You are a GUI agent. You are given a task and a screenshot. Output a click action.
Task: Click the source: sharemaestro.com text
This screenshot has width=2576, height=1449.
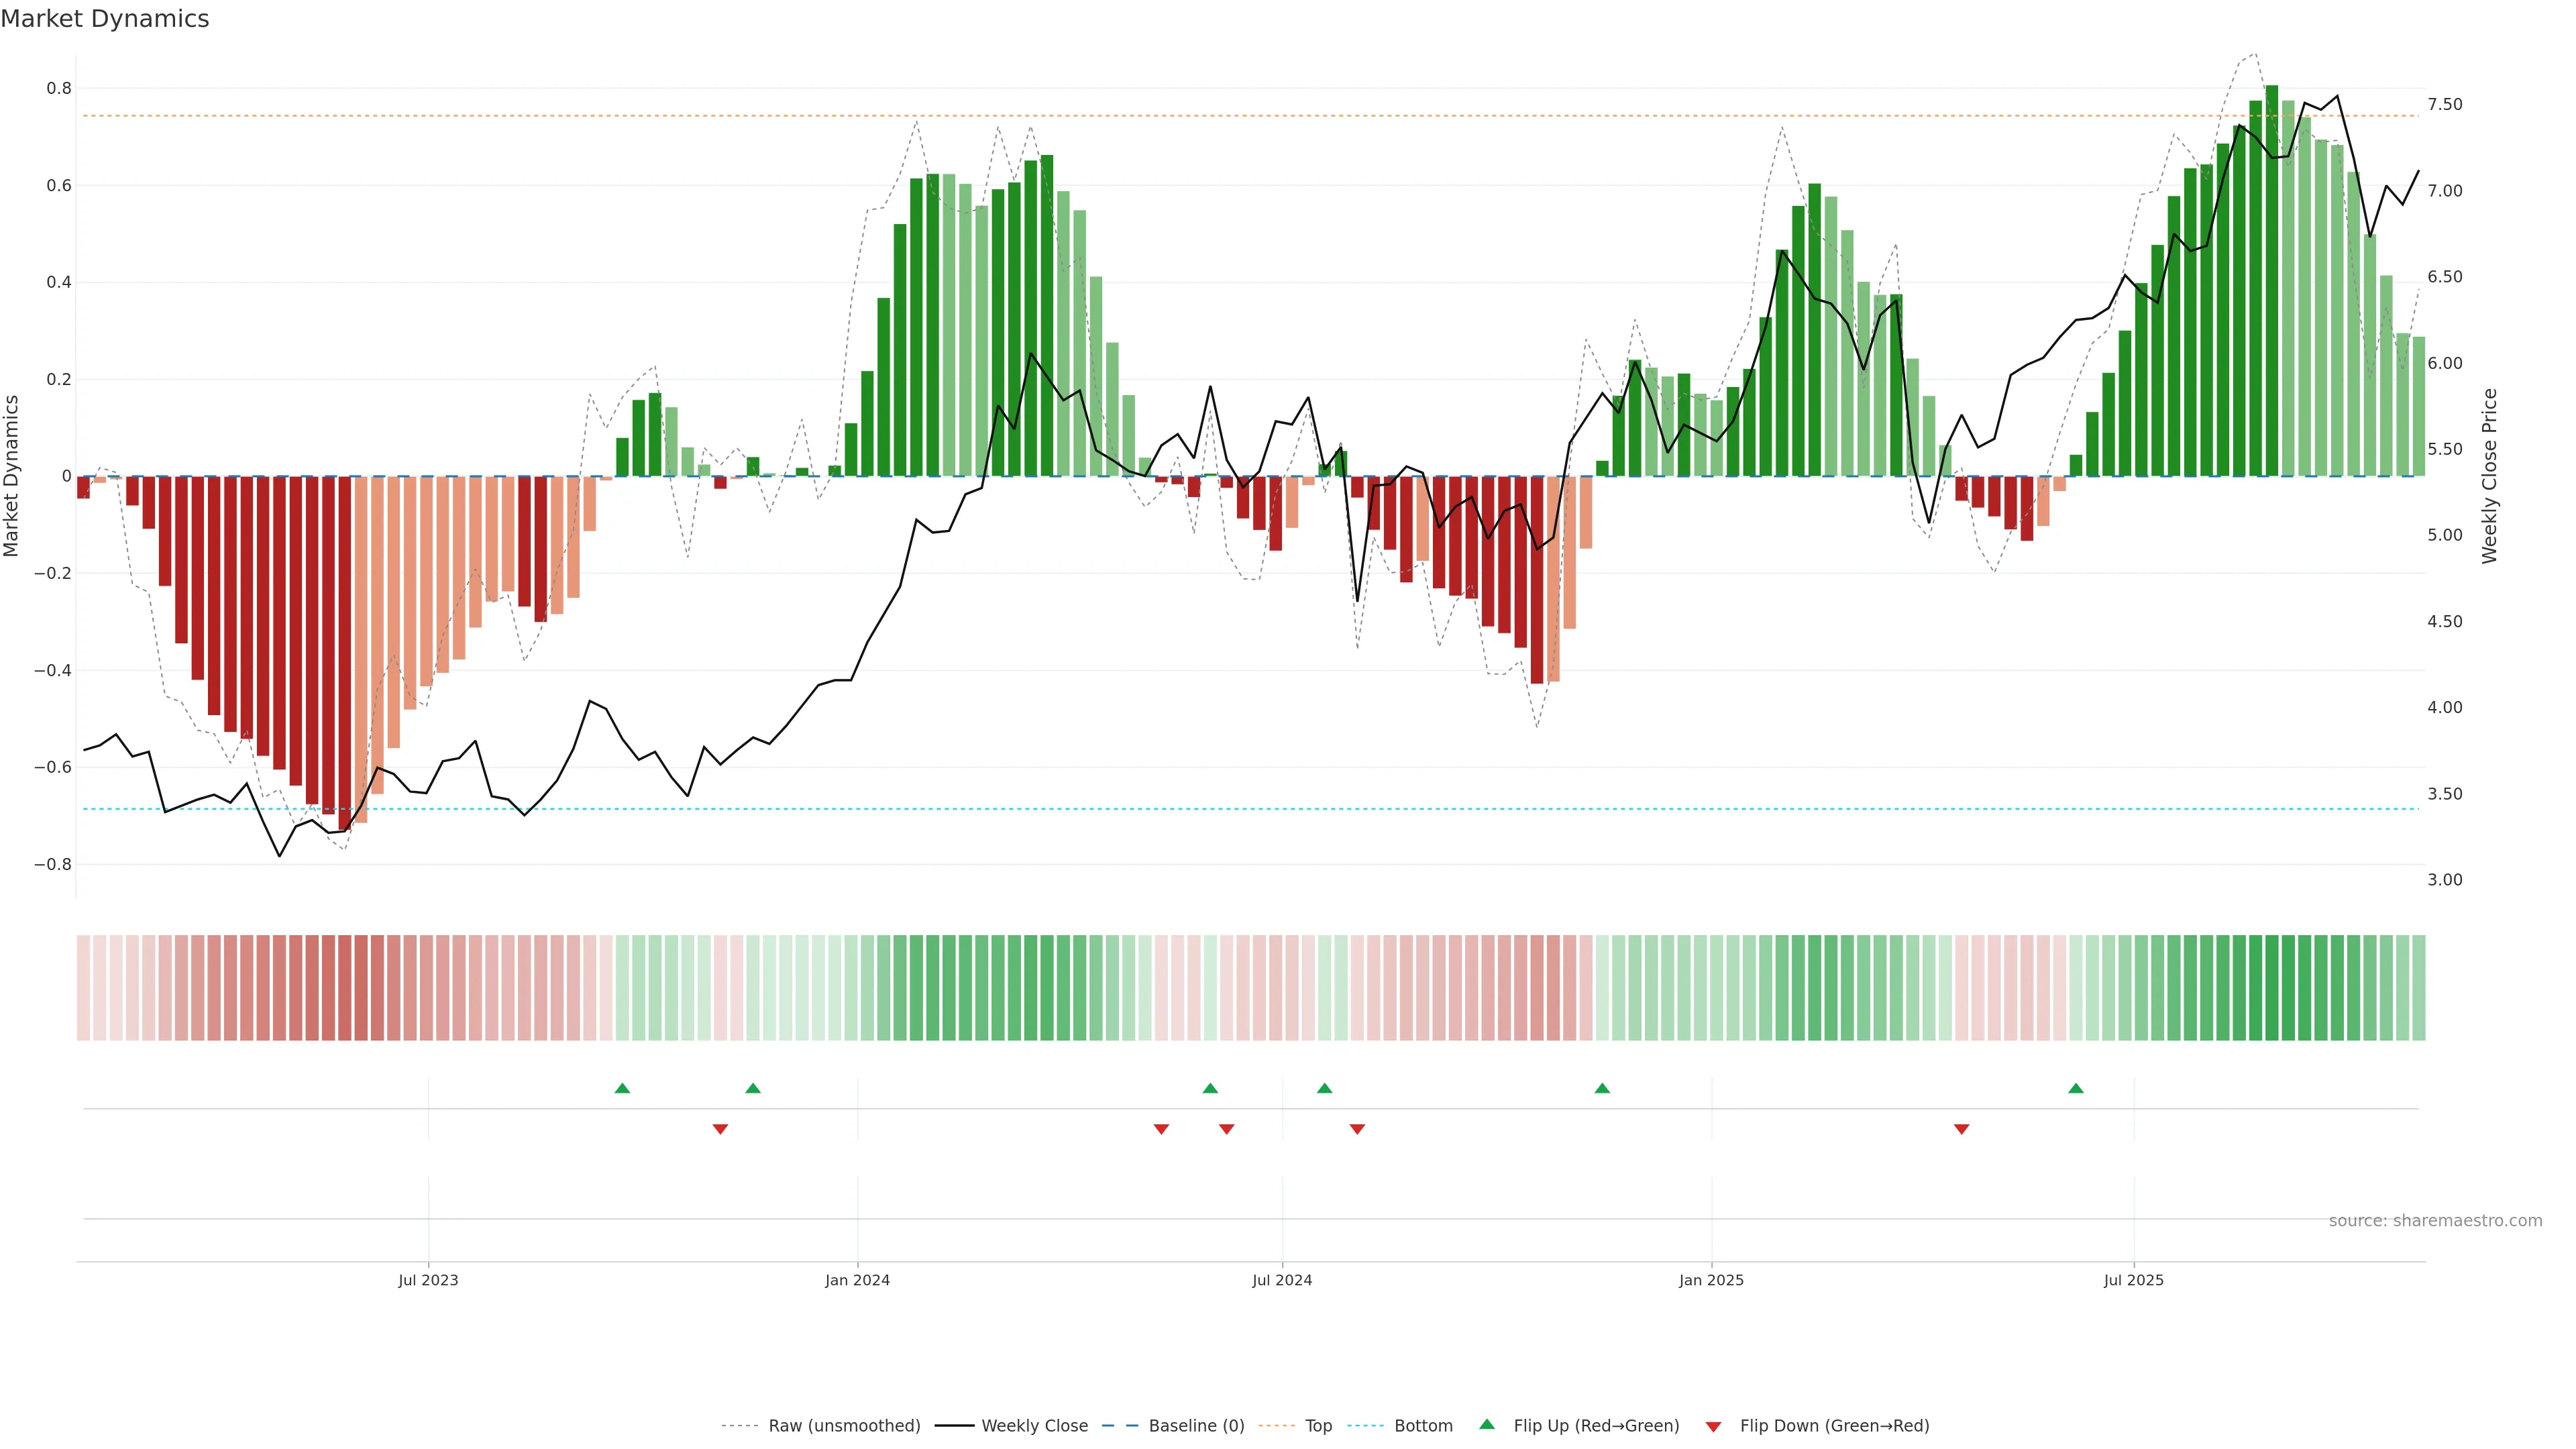point(2435,1221)
